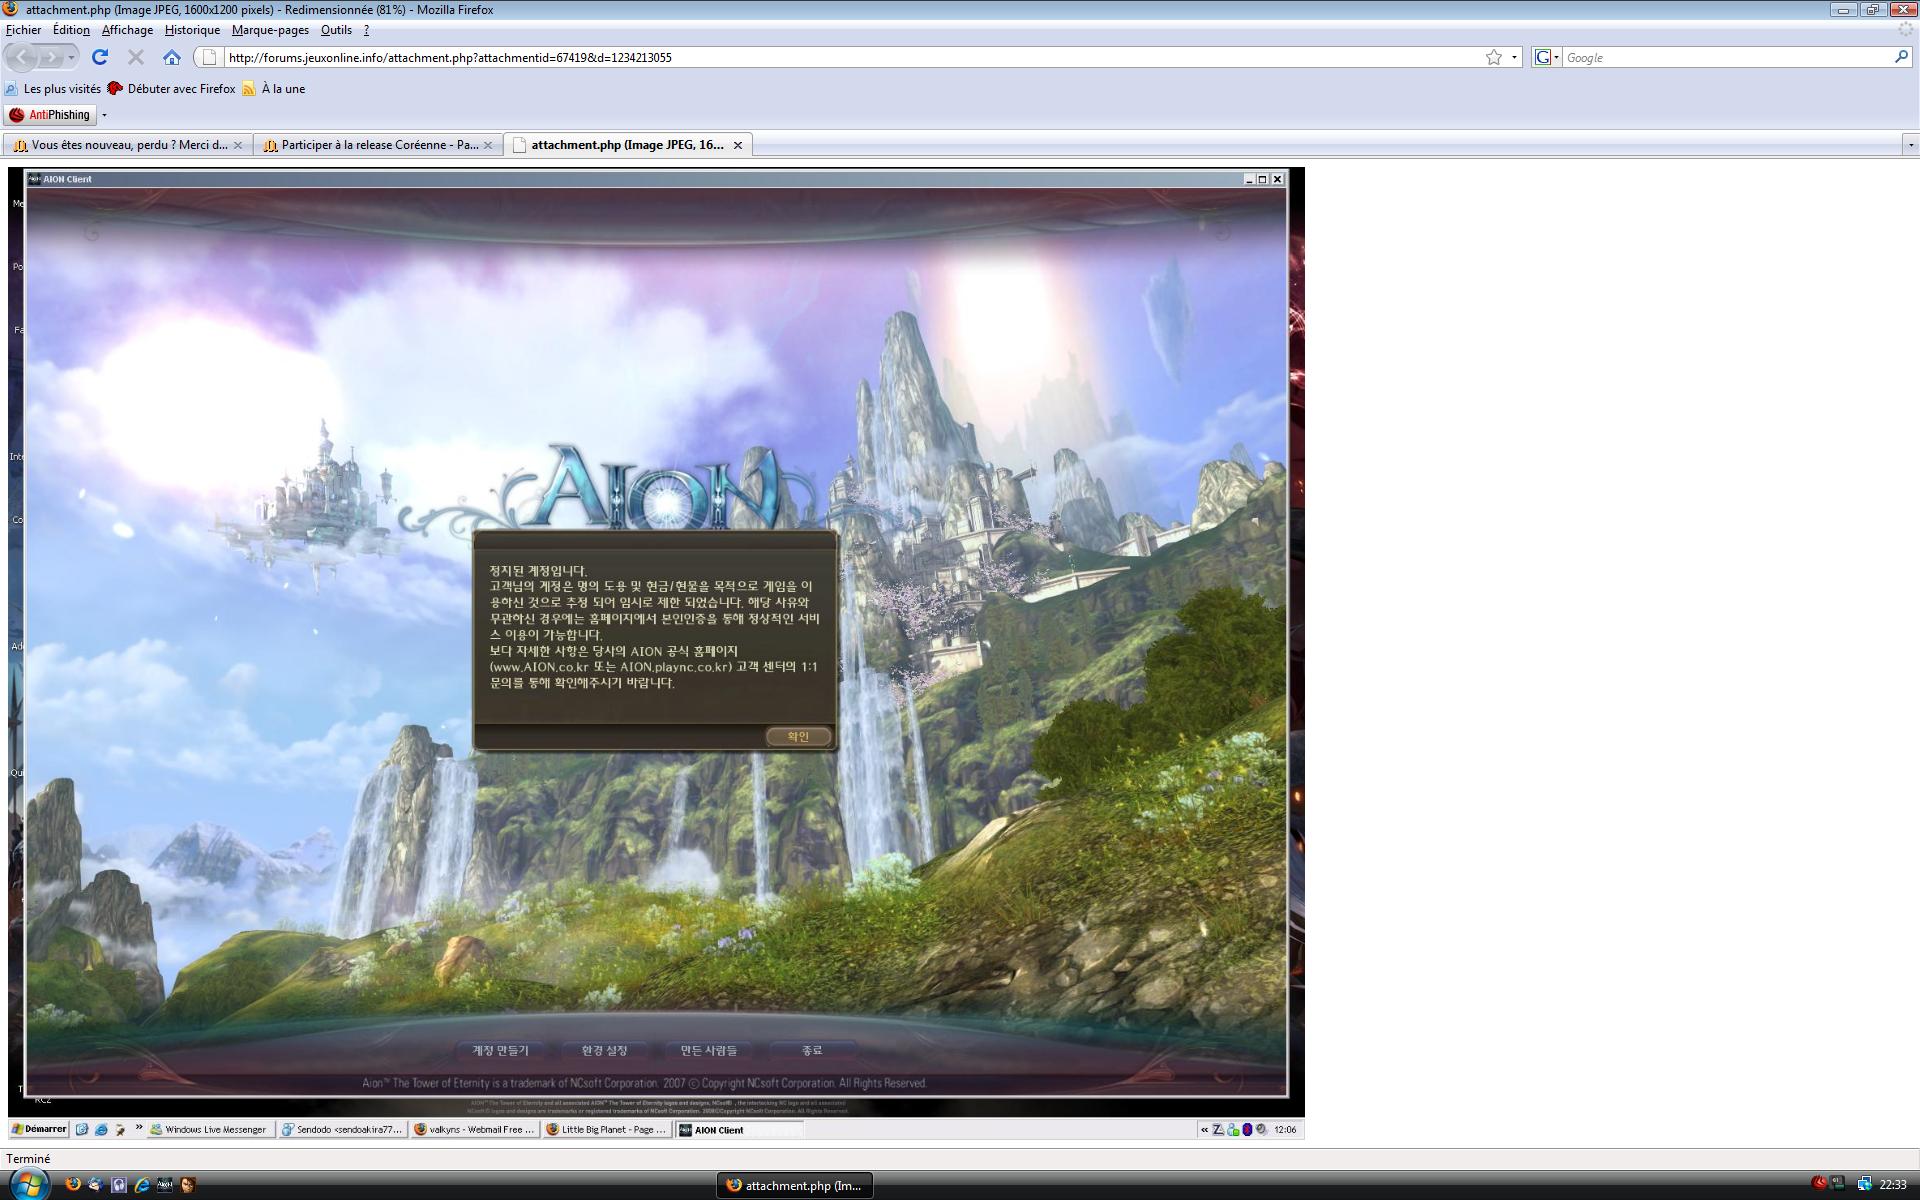Stop loading with the X toolbar icon
The height and width of the screenshot is (1200, 1920).
pos(136,57)
